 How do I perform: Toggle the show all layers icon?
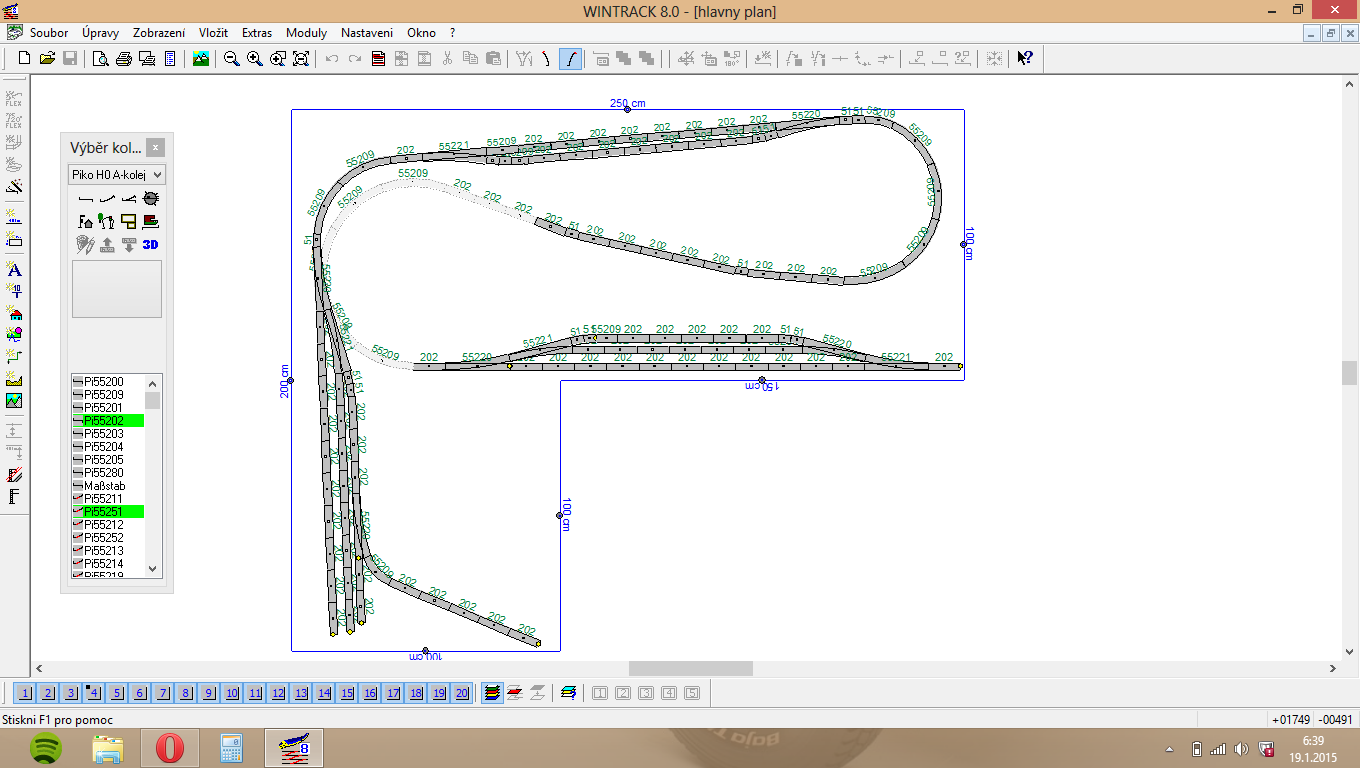[x=492, y=693]
